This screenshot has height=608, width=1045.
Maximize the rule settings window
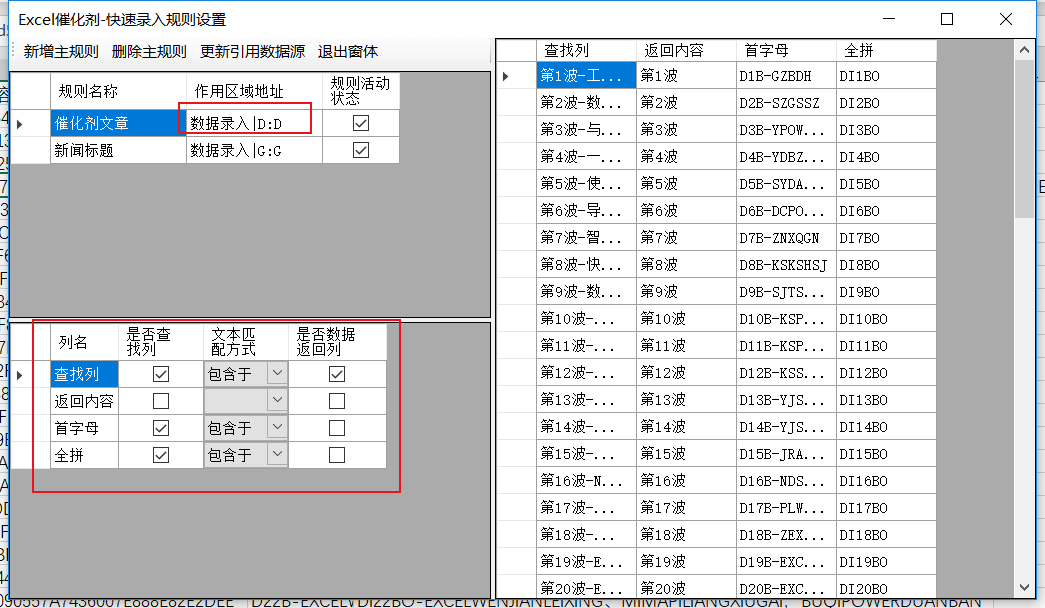tap(946, 19)
